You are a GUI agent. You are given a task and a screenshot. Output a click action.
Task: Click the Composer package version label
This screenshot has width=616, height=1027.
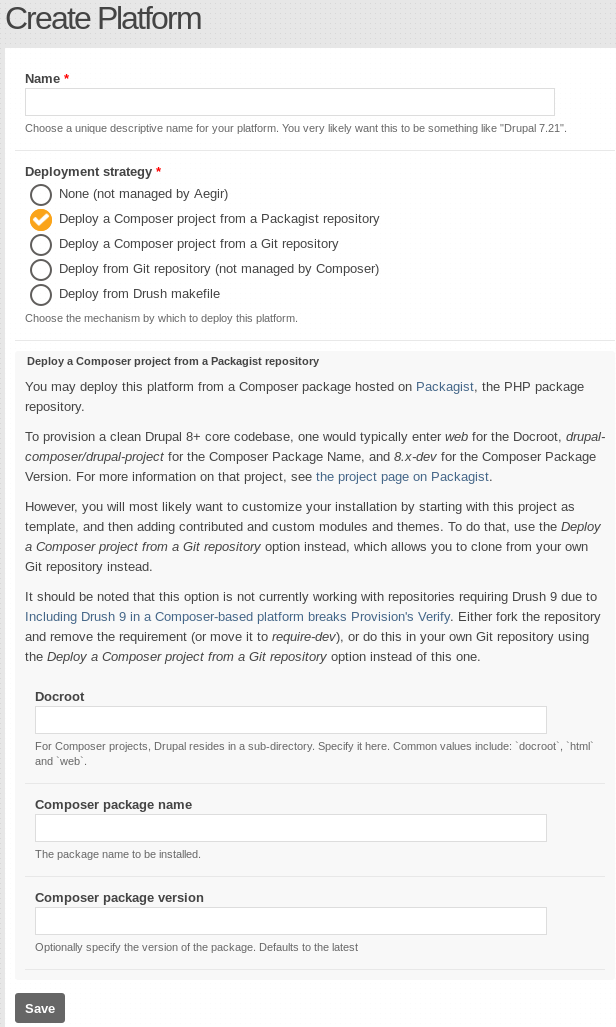[119, 897]
